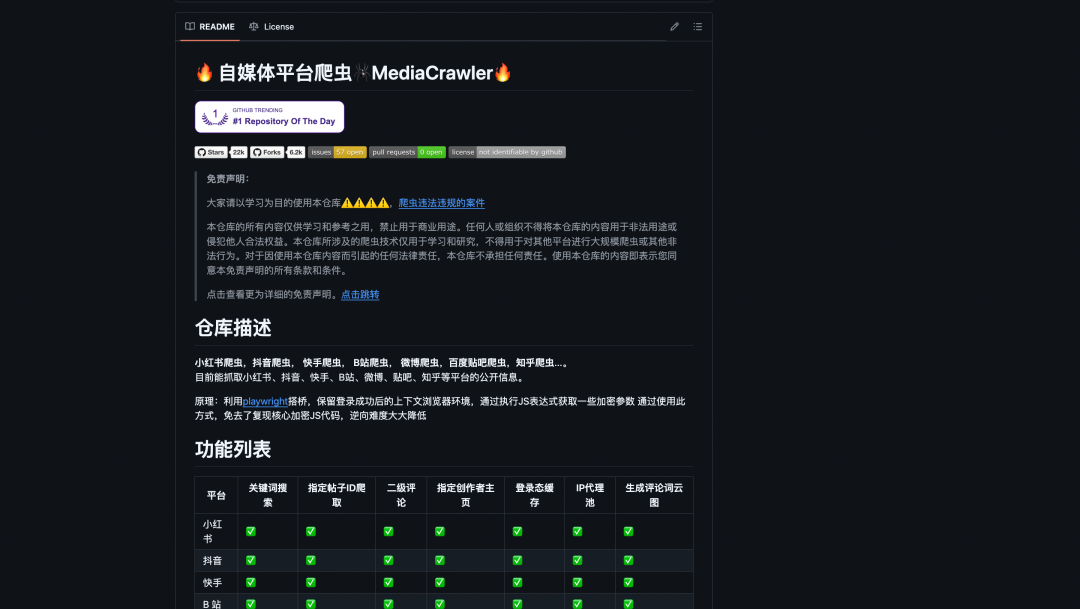The height and width of the screenshot is (609, 1080).
Task: Click the 22k stars count badge
Action: 238,152
